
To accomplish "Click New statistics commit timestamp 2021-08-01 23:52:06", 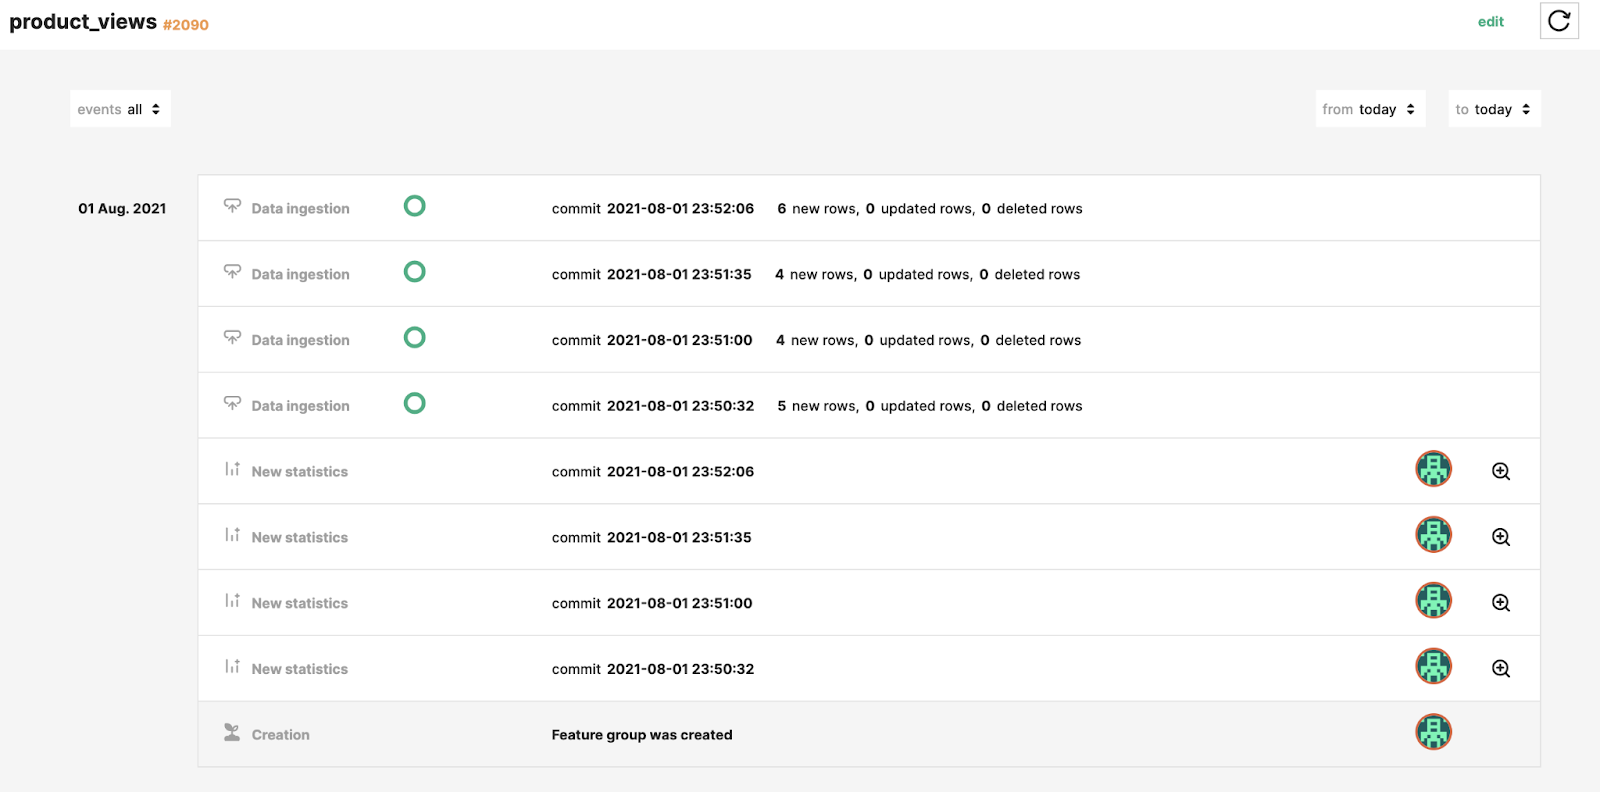I will (x=681, y=472).
